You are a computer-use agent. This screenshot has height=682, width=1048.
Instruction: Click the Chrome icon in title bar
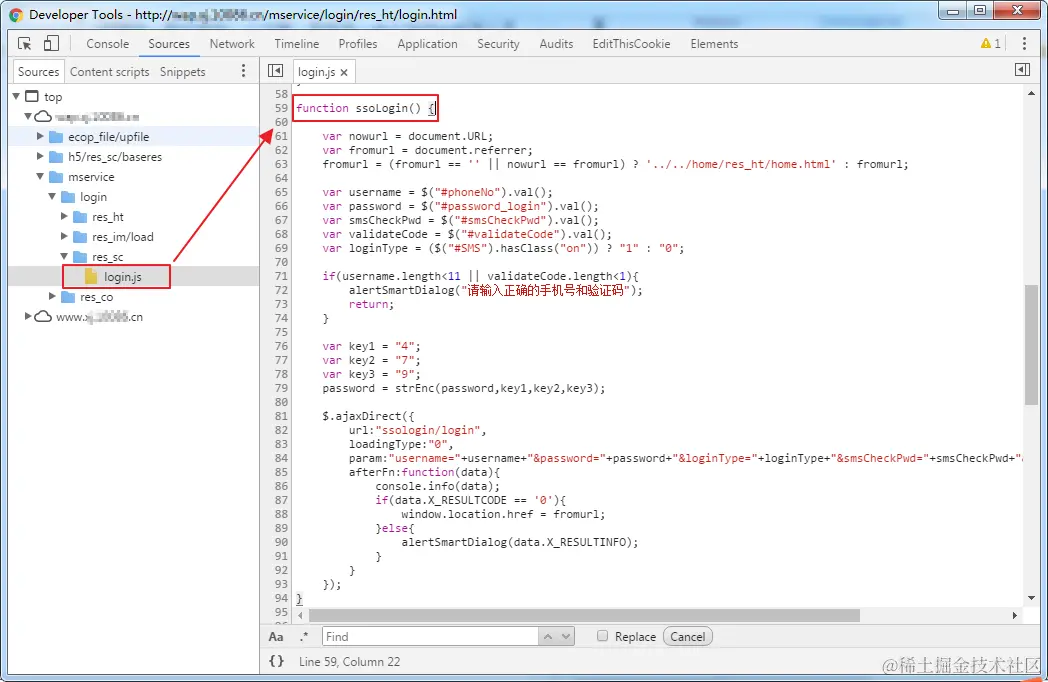pyautogui.click(x=15, y=15)
